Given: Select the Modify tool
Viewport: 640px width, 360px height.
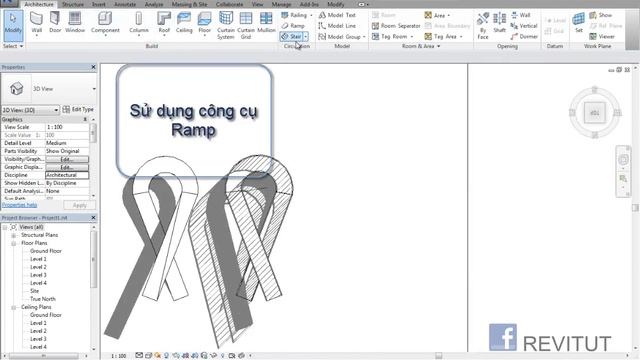Looking at the screenshot, I should (x=13, y=25).
